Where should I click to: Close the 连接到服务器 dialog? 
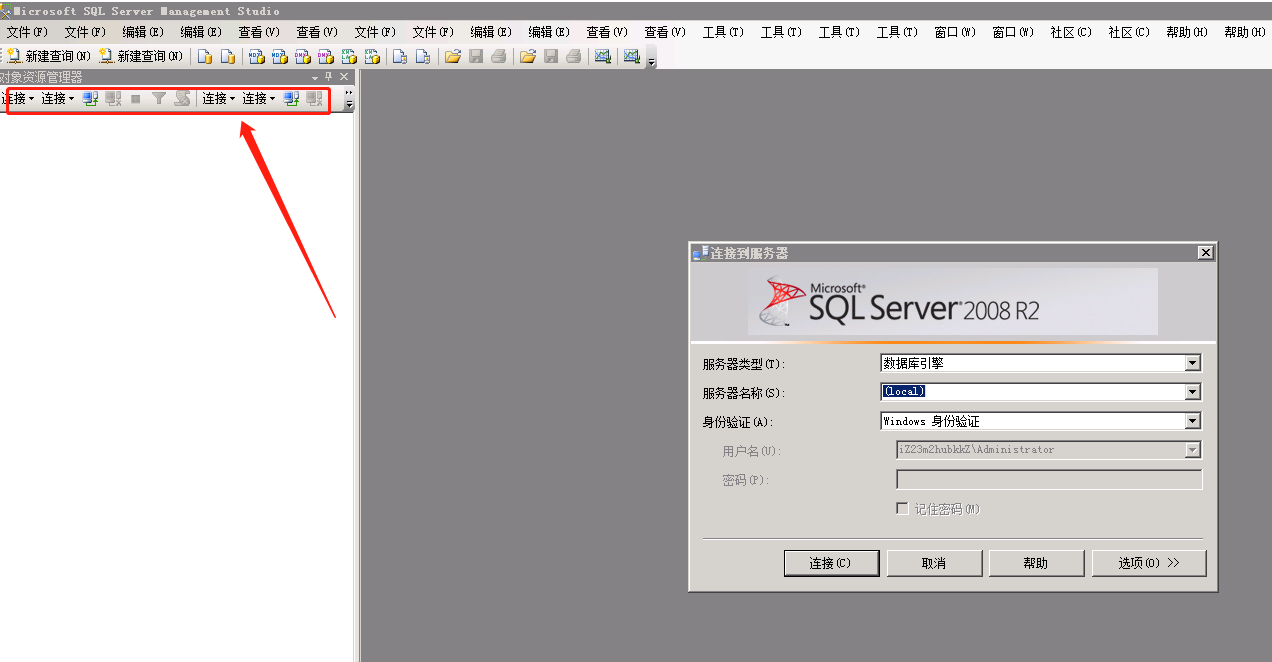point(1205,253)
